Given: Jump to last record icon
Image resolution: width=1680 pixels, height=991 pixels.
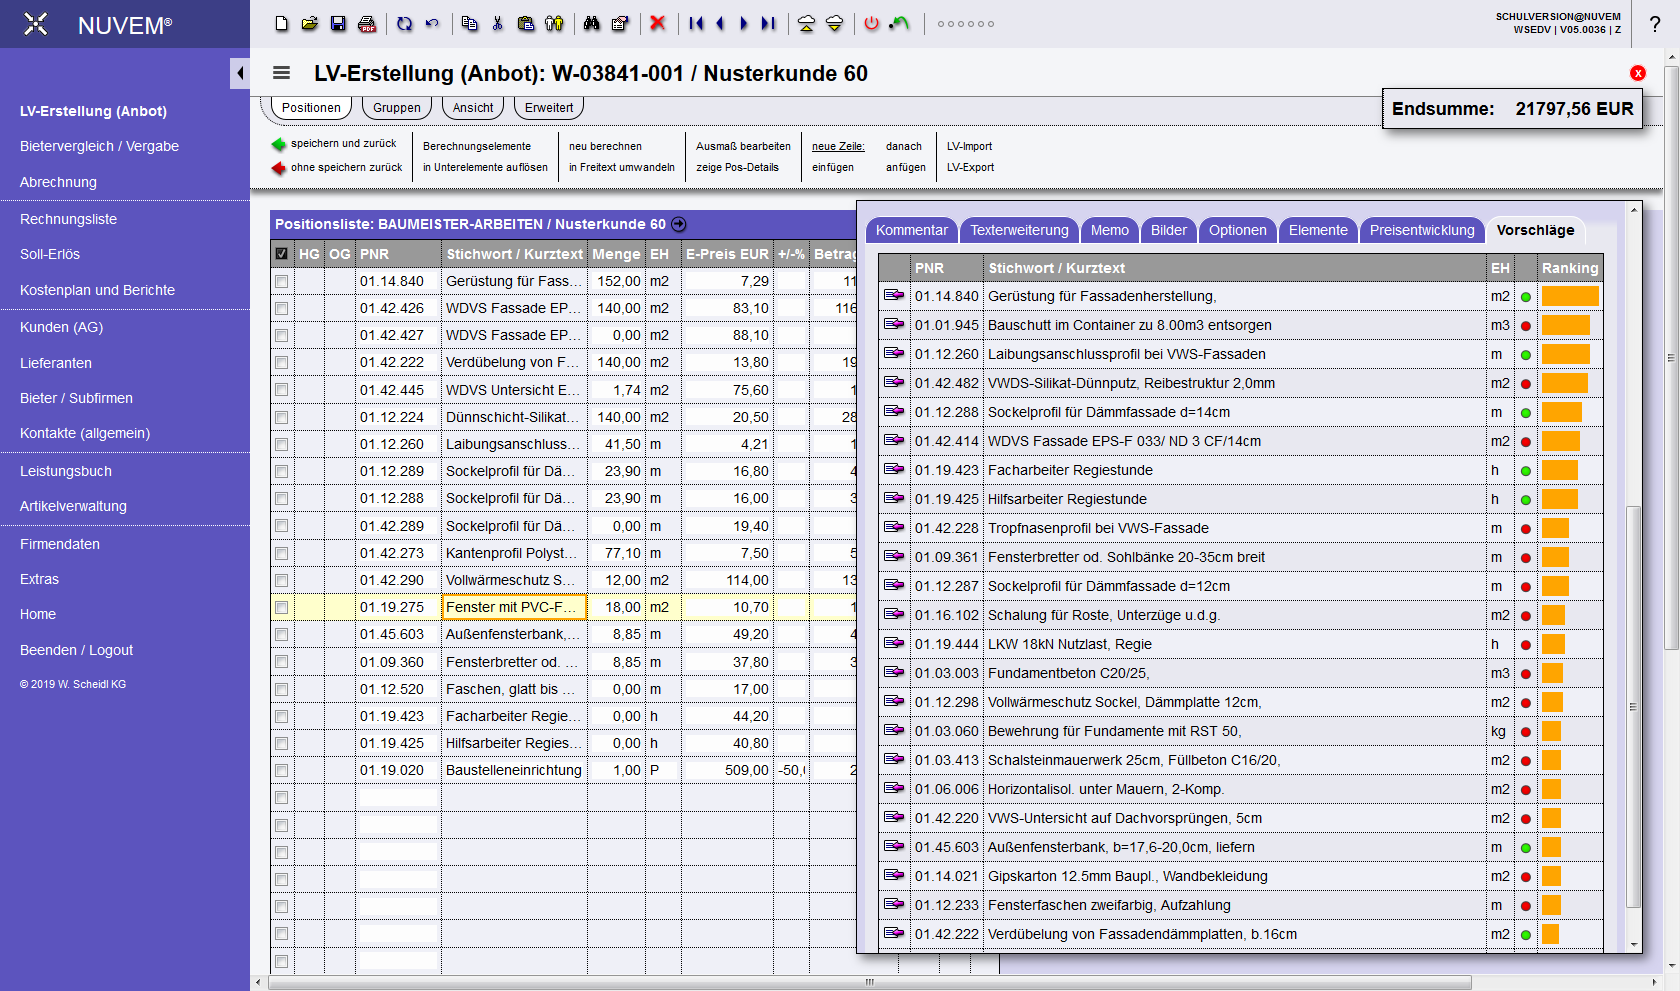Looking at the screenshot, I should point(768,23).
